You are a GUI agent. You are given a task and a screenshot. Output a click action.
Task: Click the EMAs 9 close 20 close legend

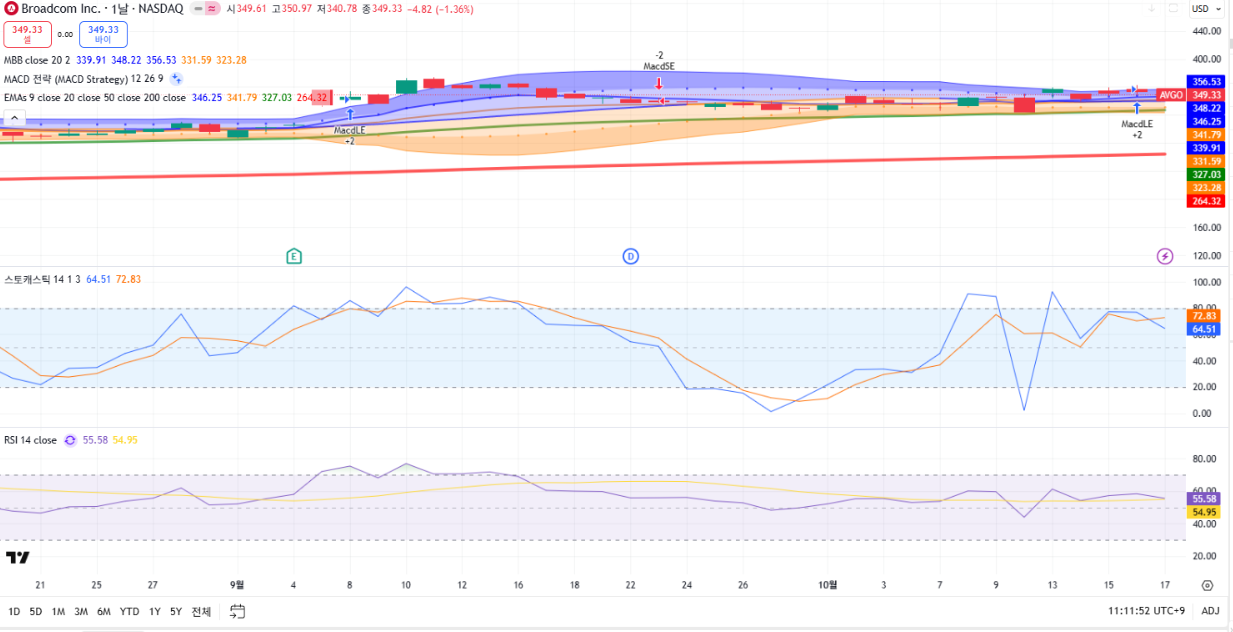(95, 98)
